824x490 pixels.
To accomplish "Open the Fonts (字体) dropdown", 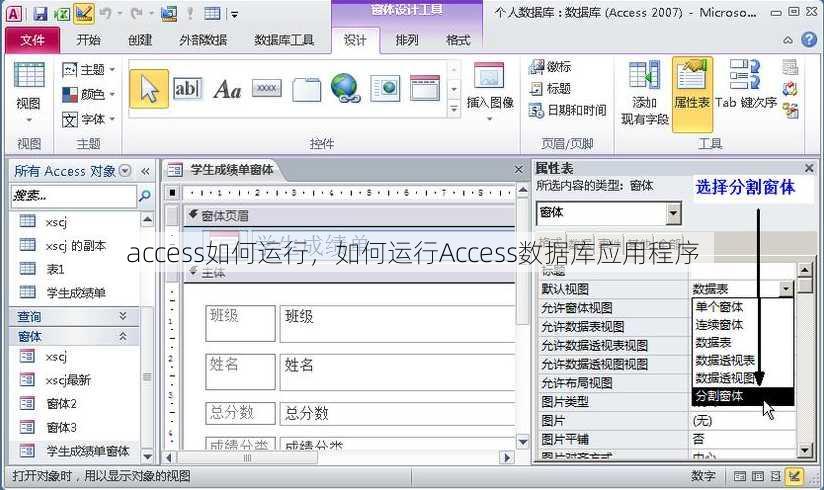I will 88,120.
